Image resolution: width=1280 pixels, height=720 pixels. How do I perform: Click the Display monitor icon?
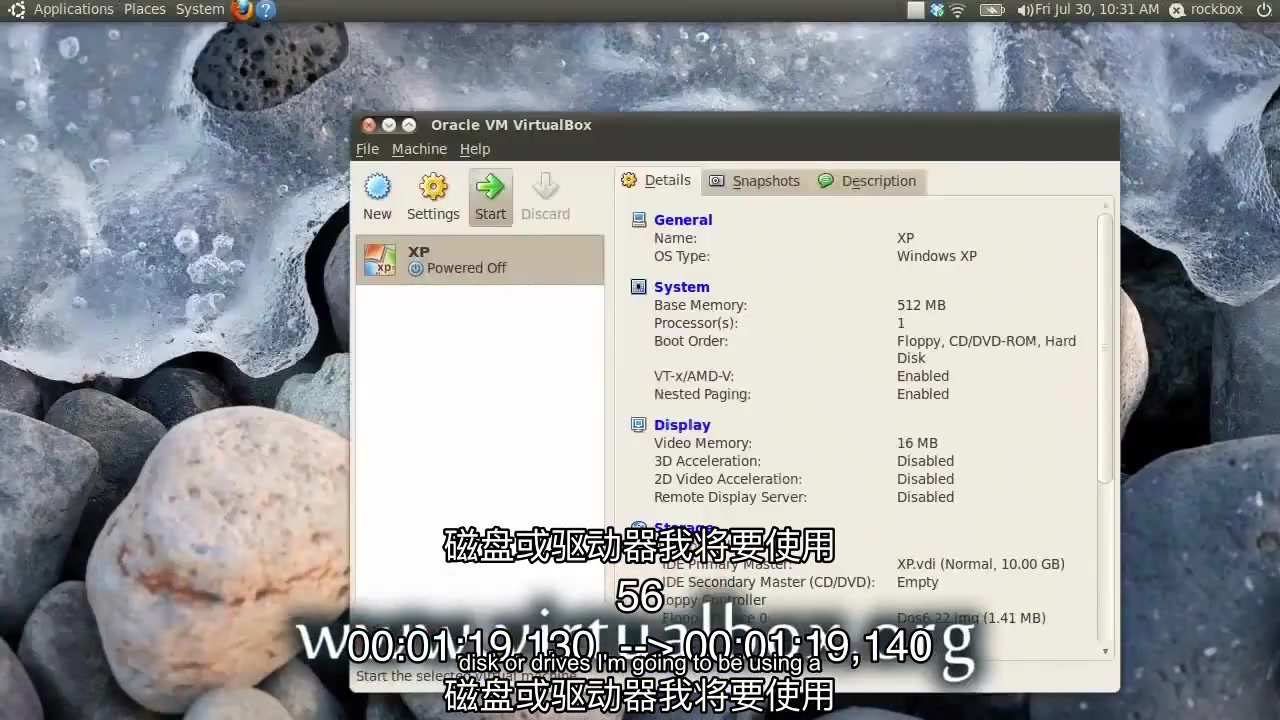pos(639,425)
